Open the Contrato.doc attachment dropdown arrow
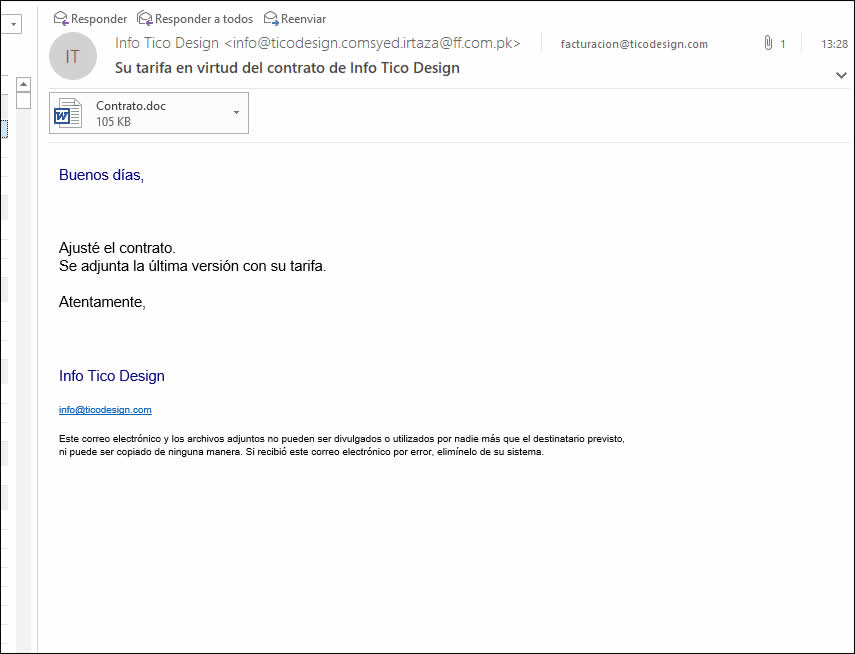Image resolution: width=855 pixels, height=654 pixels. pyautogui.click(x=236, y=112)
